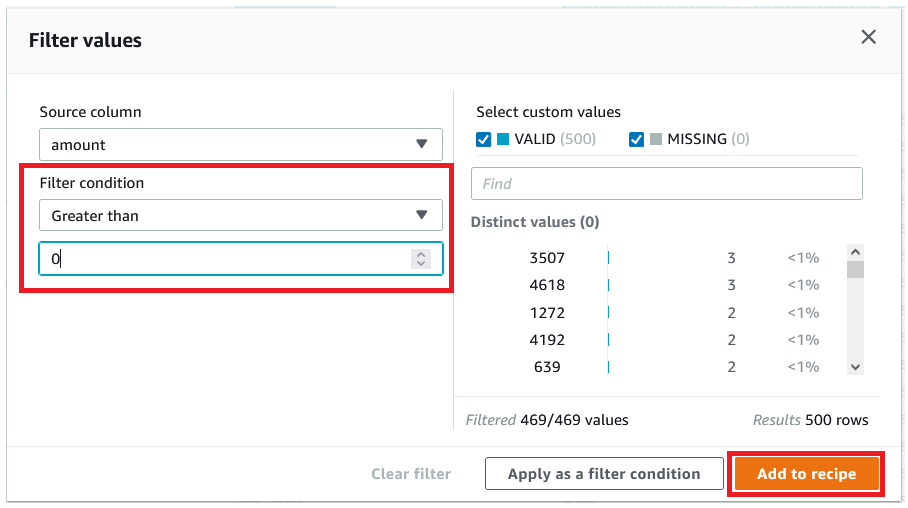The image size is (908, 508).
Task: Click the Add to recipe button
Action: pos(807,474)
